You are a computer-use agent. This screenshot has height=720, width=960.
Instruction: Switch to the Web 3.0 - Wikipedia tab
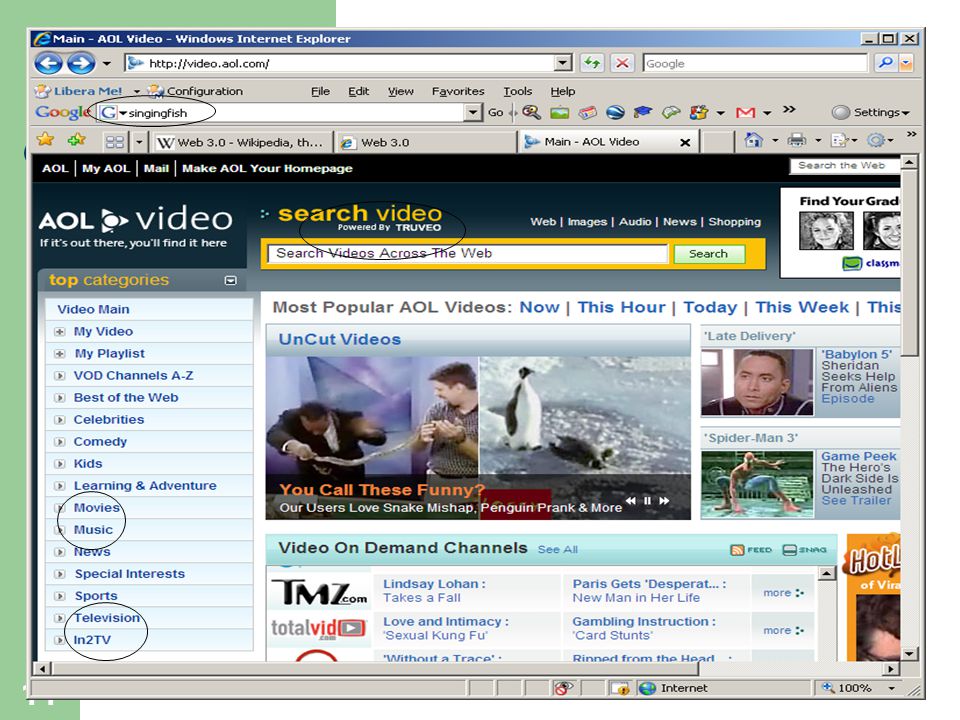click(241, 142)
